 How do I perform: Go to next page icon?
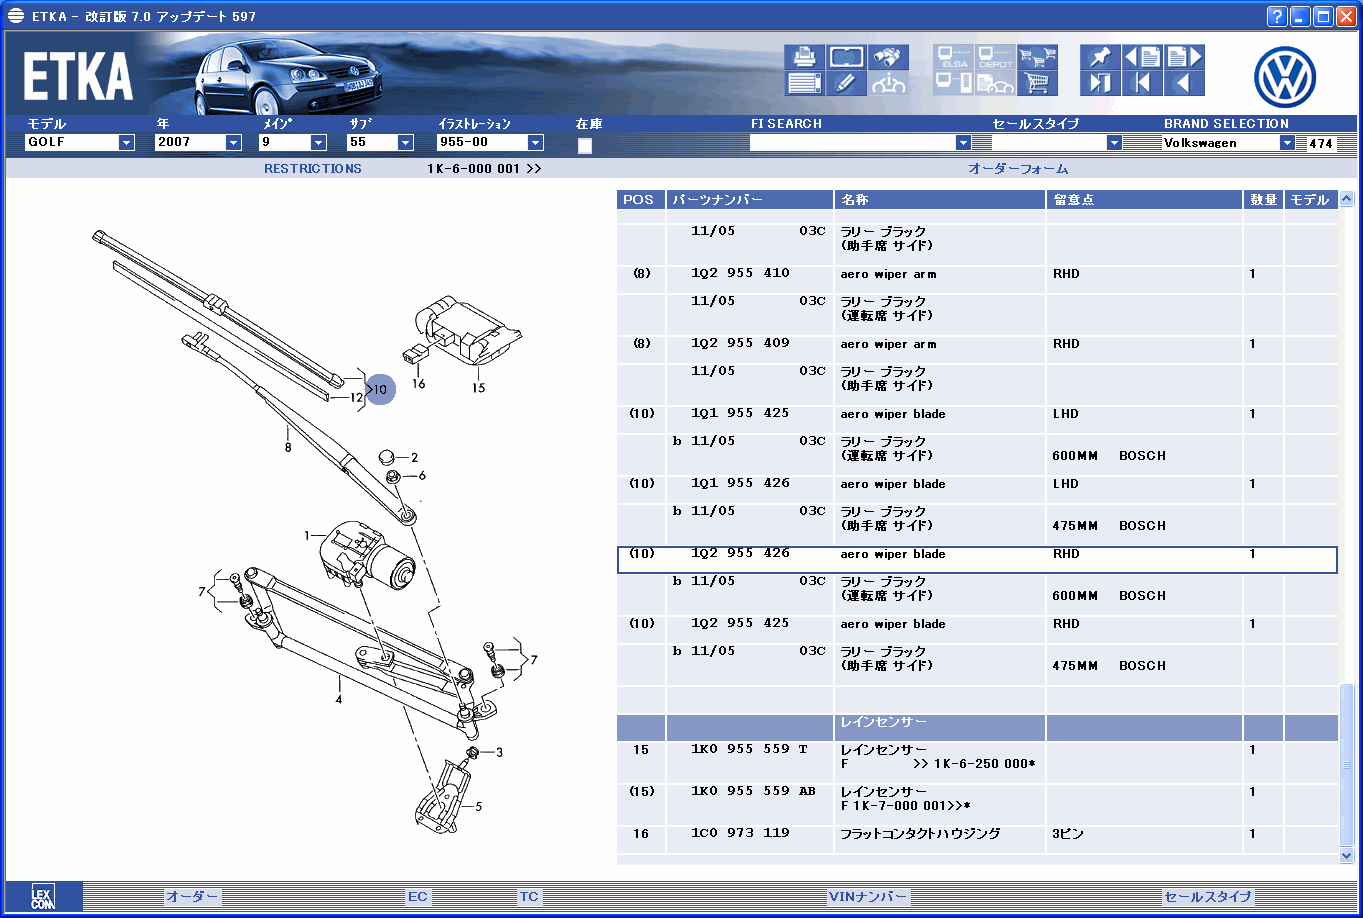tap(1184, 57)
